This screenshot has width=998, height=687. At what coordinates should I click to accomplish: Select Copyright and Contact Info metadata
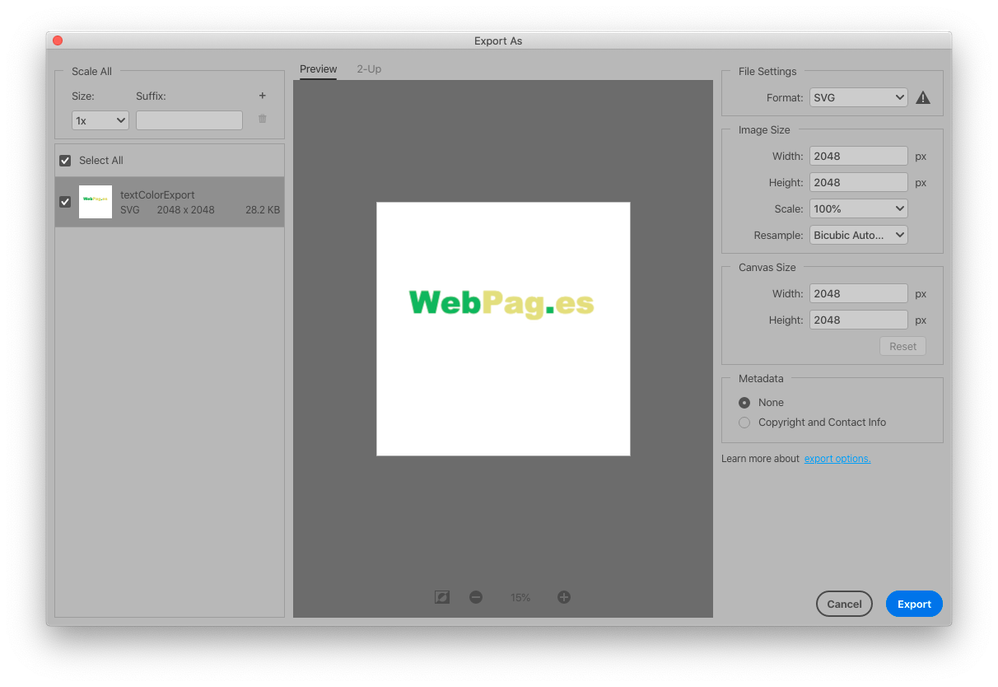(x=744, y=422)
